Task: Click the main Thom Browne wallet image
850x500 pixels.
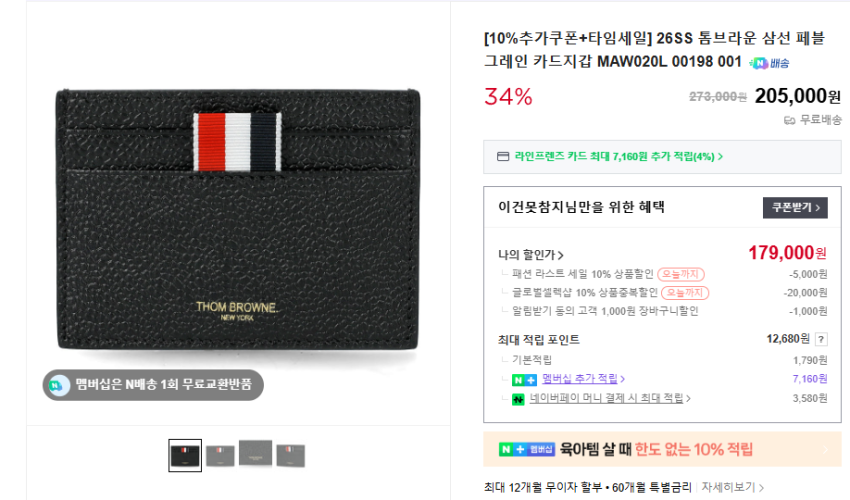Action: (x=238, y=220)
